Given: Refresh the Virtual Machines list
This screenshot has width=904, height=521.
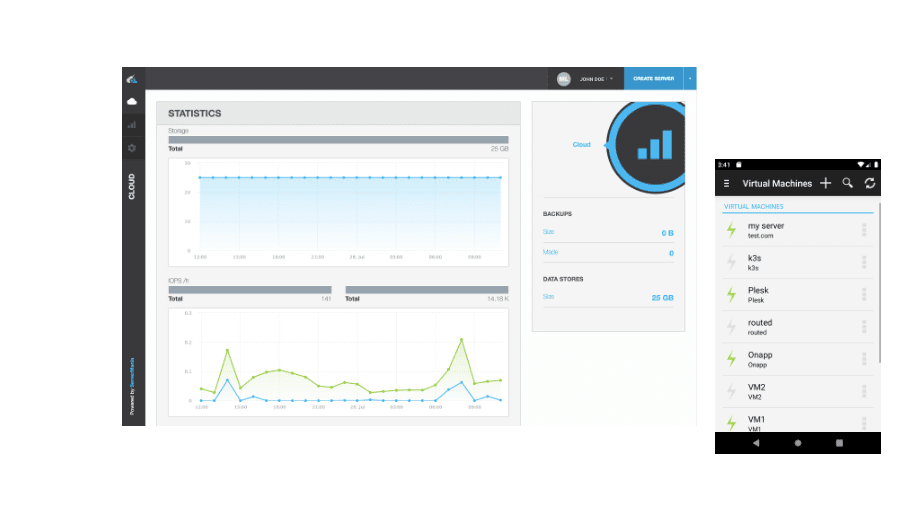Looking at the screenshot, I should pyautogui.click(x=870, y=183).
